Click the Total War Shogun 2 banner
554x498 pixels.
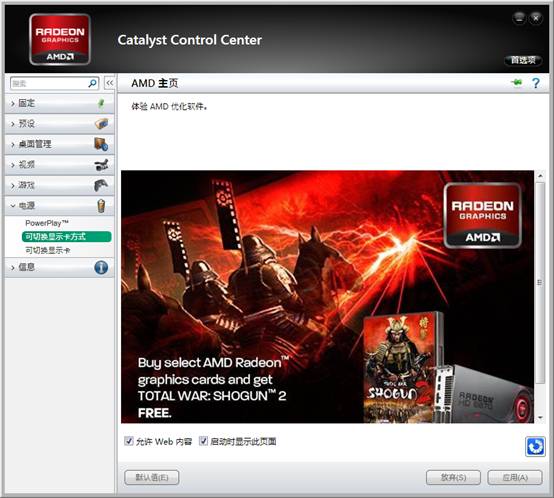[328, 297]
